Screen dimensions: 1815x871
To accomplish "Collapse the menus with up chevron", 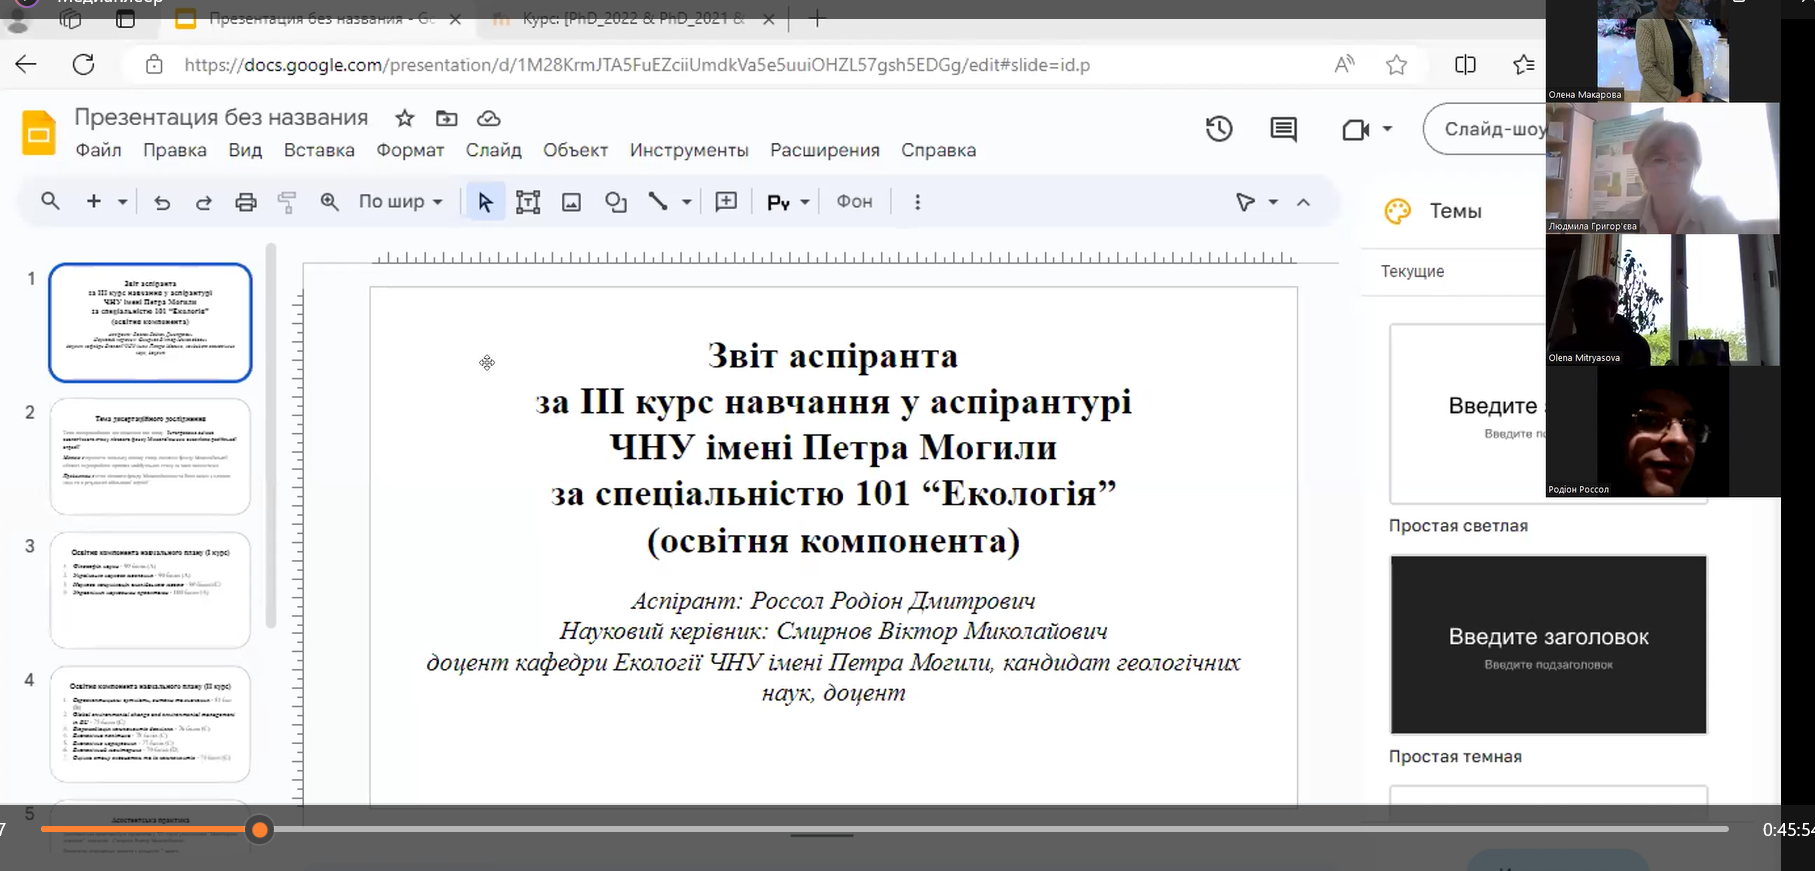I will tap(1303, 203).
